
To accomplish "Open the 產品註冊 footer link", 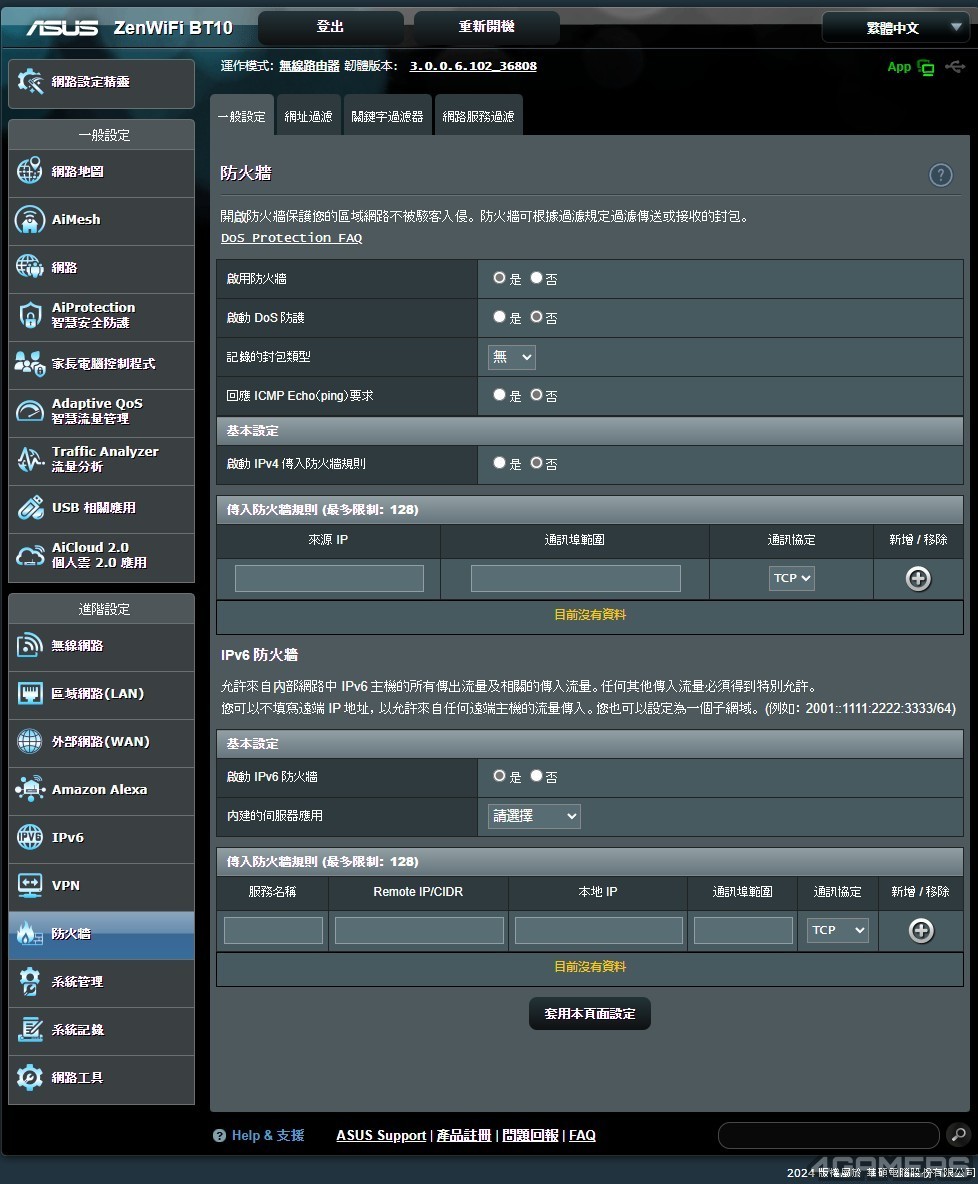I will pos(464,1135).
